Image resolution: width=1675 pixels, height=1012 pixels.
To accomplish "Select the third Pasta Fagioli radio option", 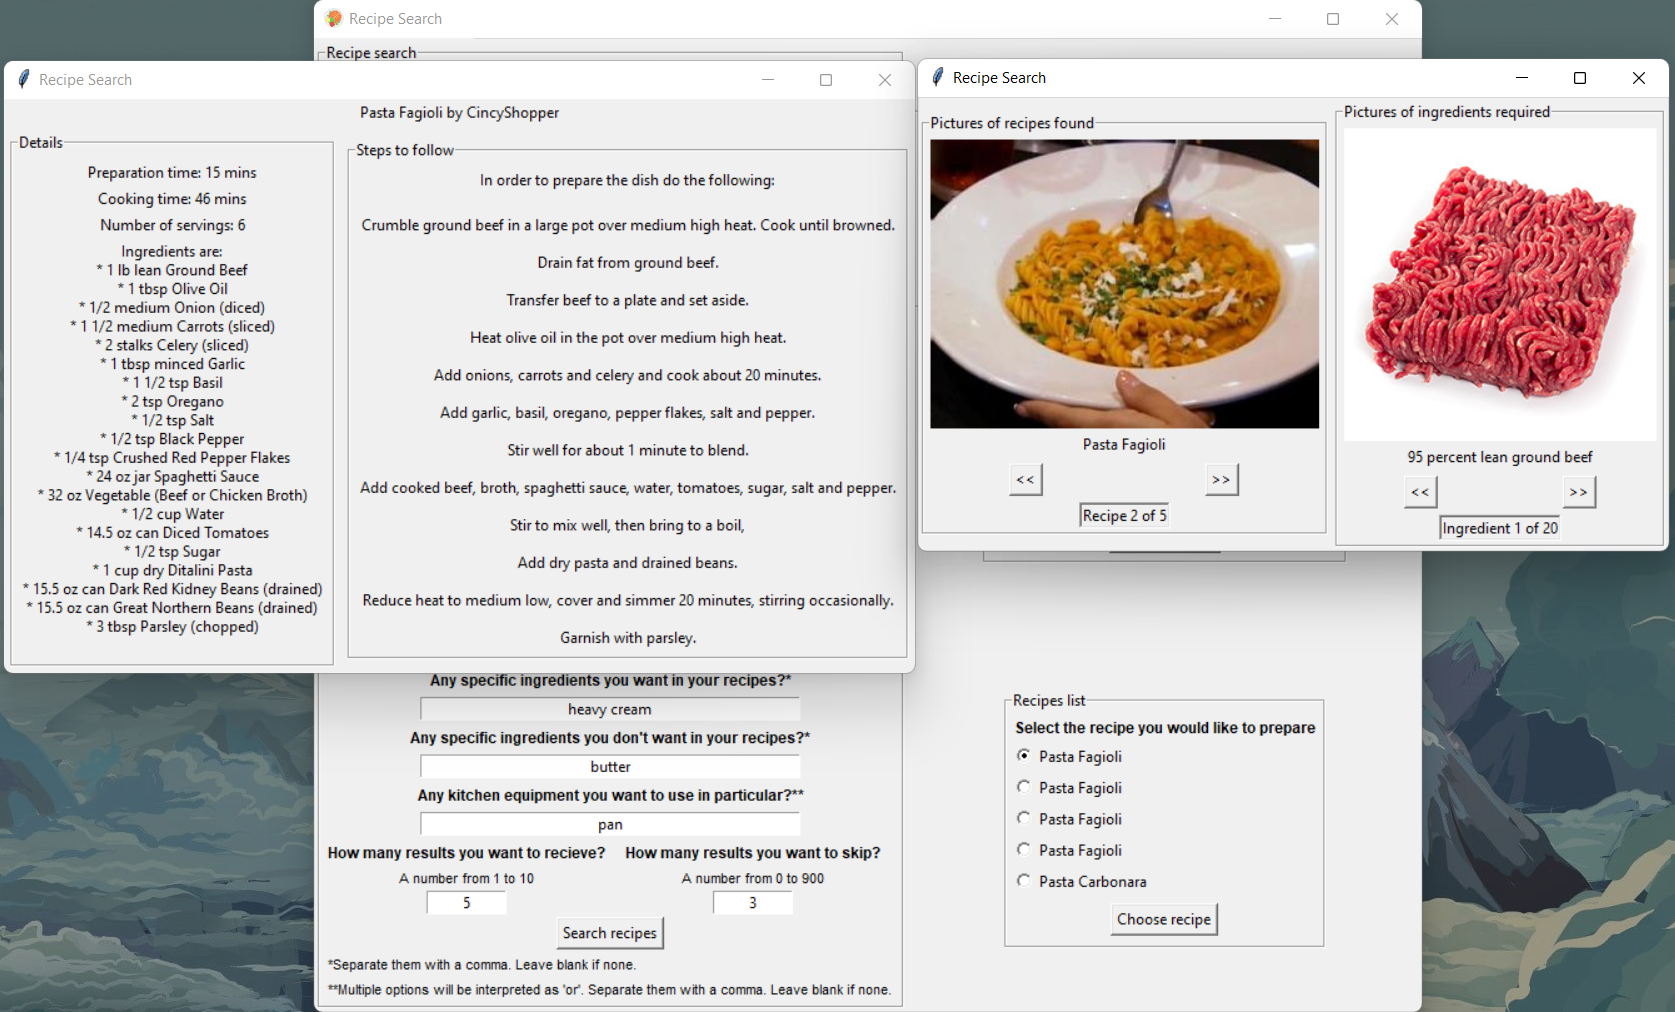I will pos(1023,818).
